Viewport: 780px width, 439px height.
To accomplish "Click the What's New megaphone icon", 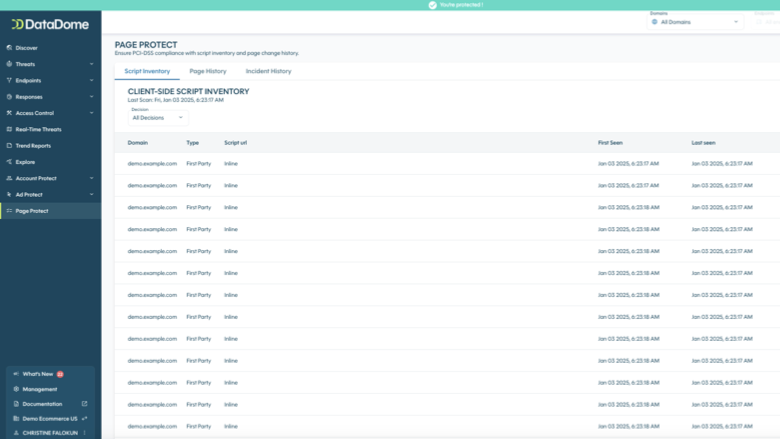I will point(16,374).
